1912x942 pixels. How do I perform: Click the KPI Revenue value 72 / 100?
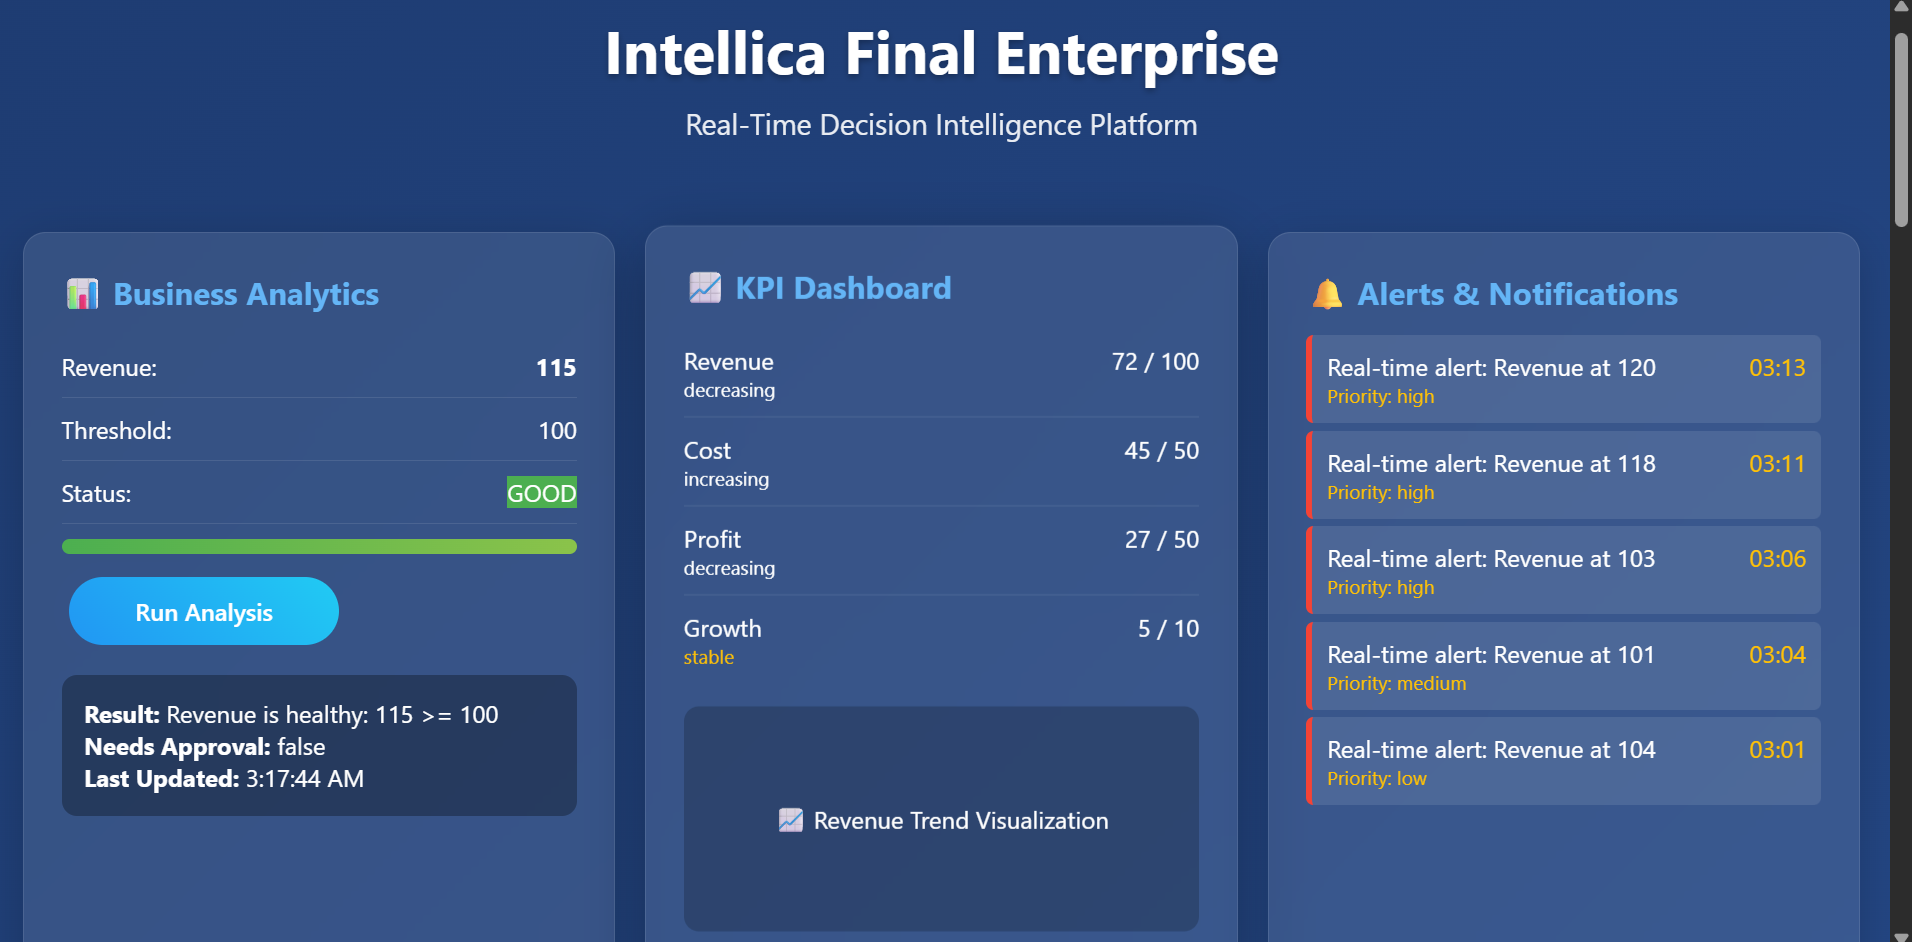(1155, 362)
